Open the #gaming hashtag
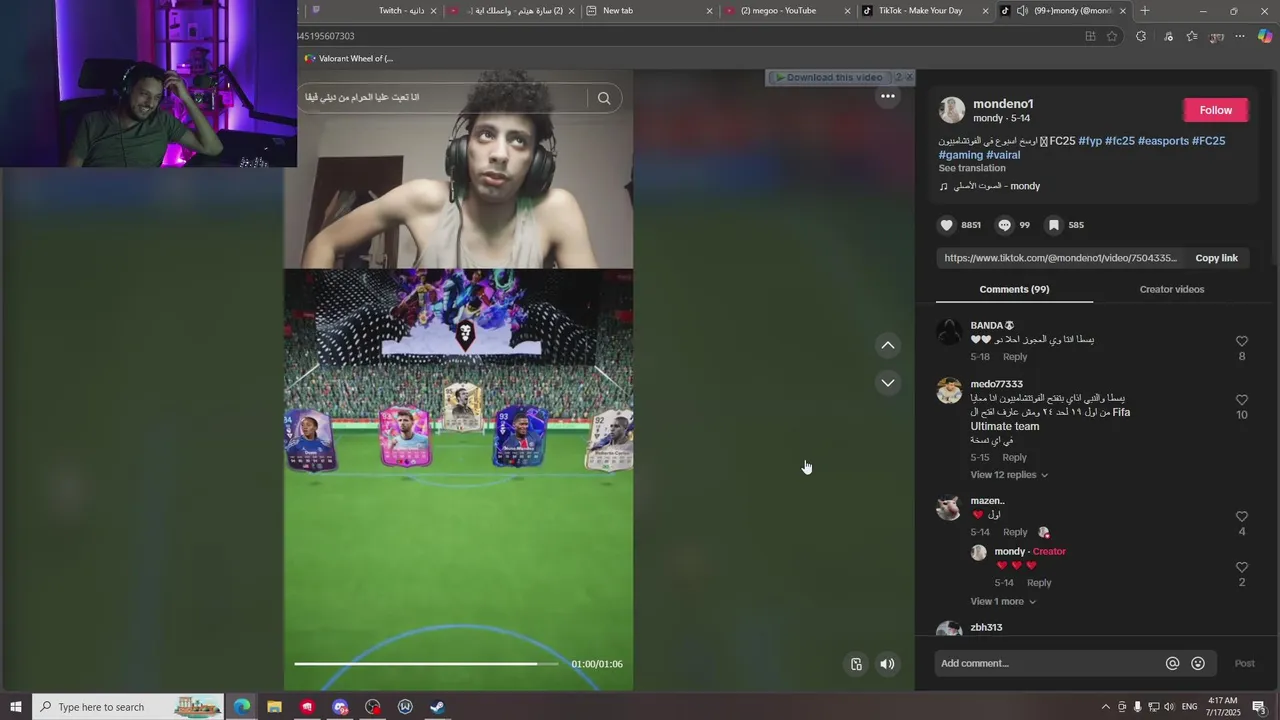The width and height of the screenshot is (1280, 720). pos(960,155)
